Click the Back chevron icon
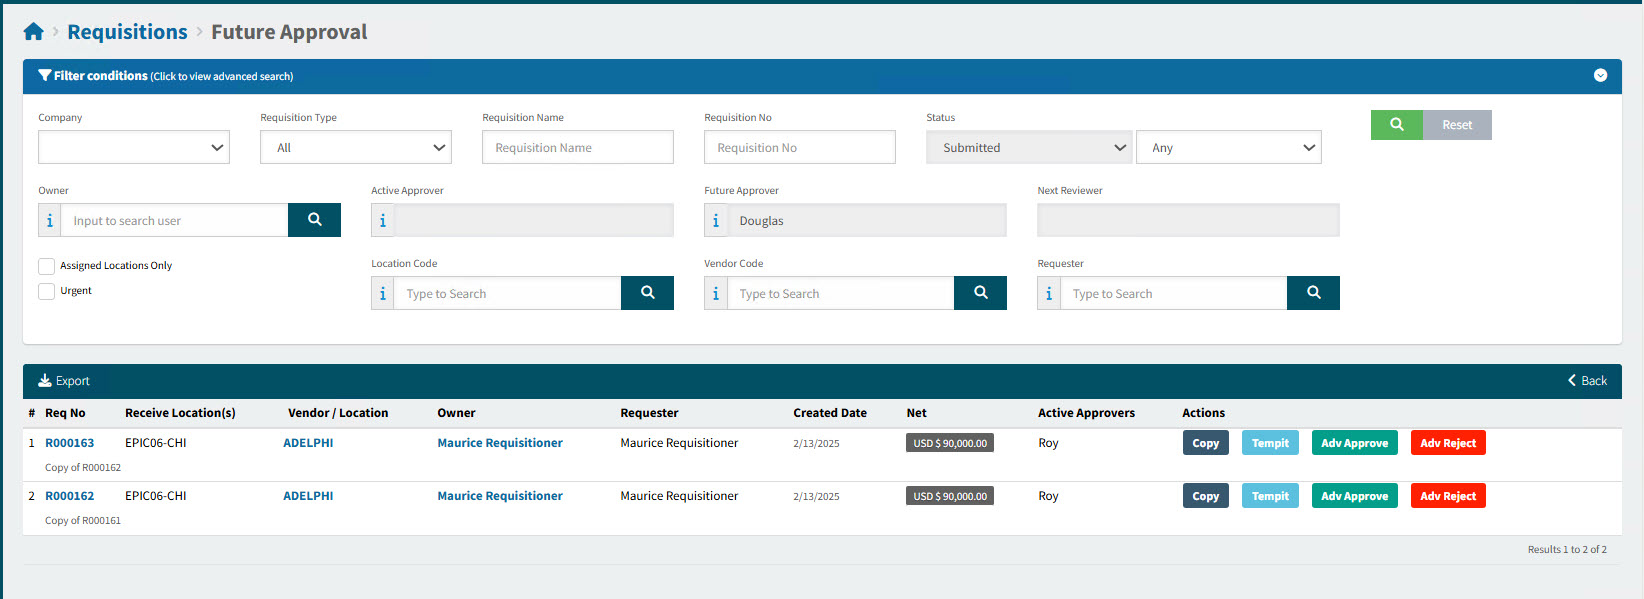Screen dimensions: 1644x599 (x=1572, y=381)
